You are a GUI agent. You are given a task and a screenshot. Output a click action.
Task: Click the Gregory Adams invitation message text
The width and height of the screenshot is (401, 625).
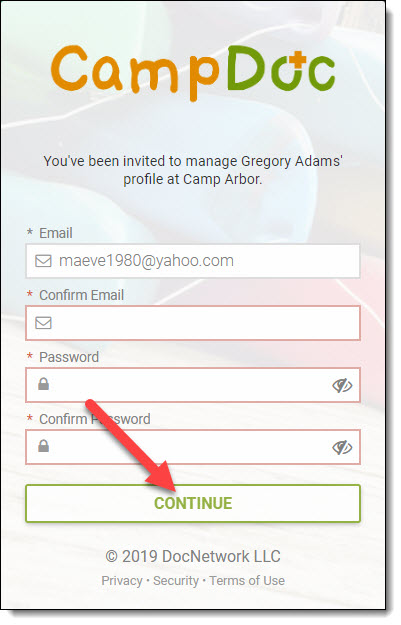(x=193, y=170)
